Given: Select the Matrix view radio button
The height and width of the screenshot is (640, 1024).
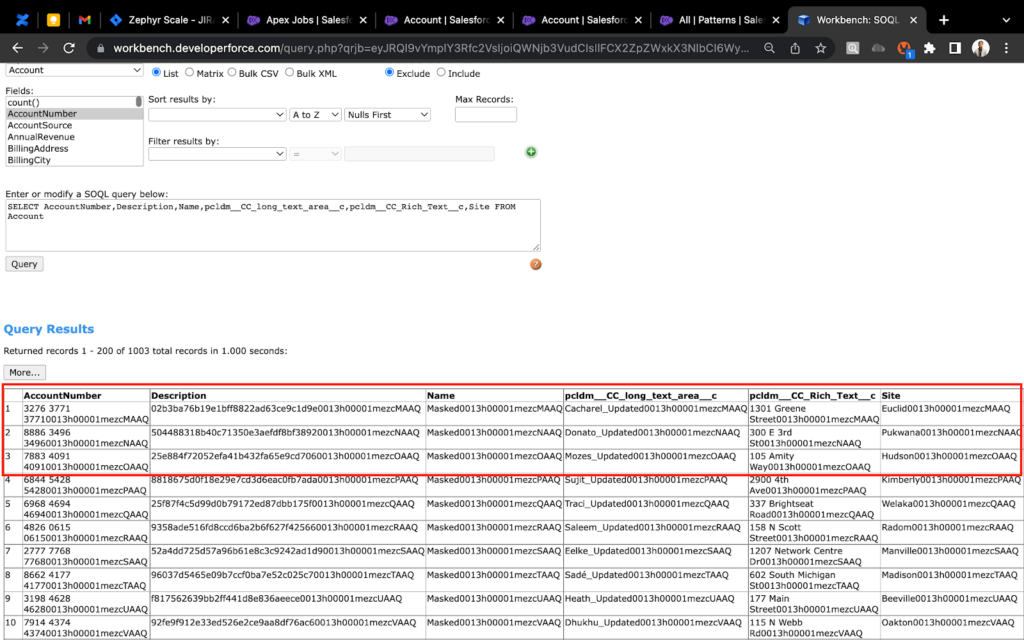Looking at the screenshot, I should [190, 72].
